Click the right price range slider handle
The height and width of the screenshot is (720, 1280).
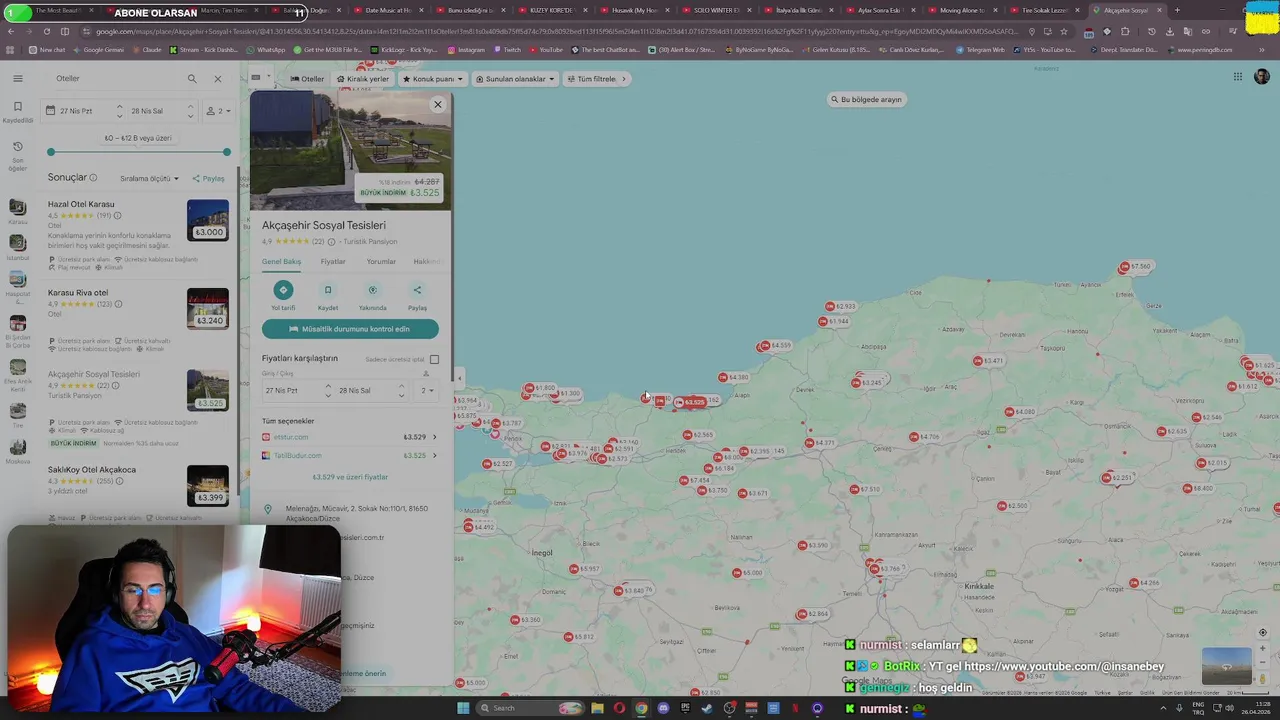pos(227,152)
